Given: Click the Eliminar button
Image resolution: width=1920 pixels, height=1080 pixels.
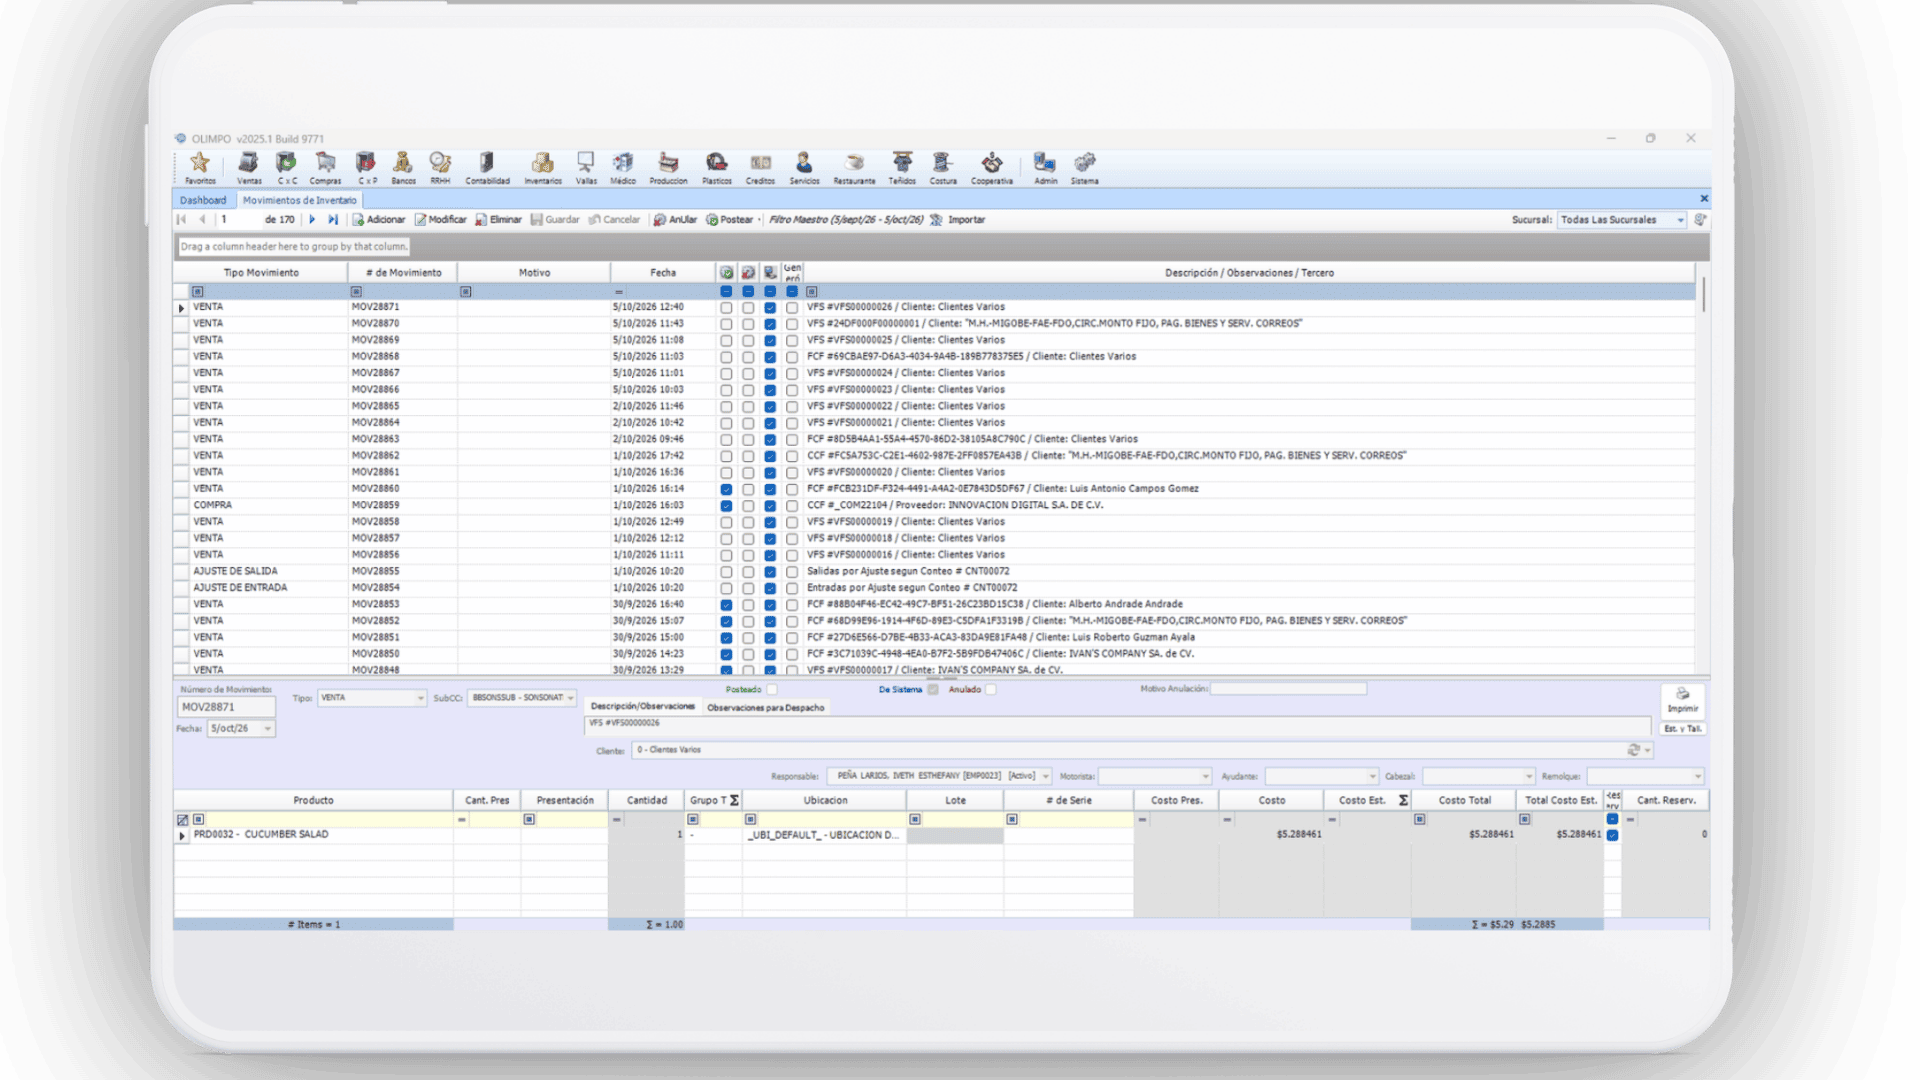Looking at the screenshot, I should point(499,220).
